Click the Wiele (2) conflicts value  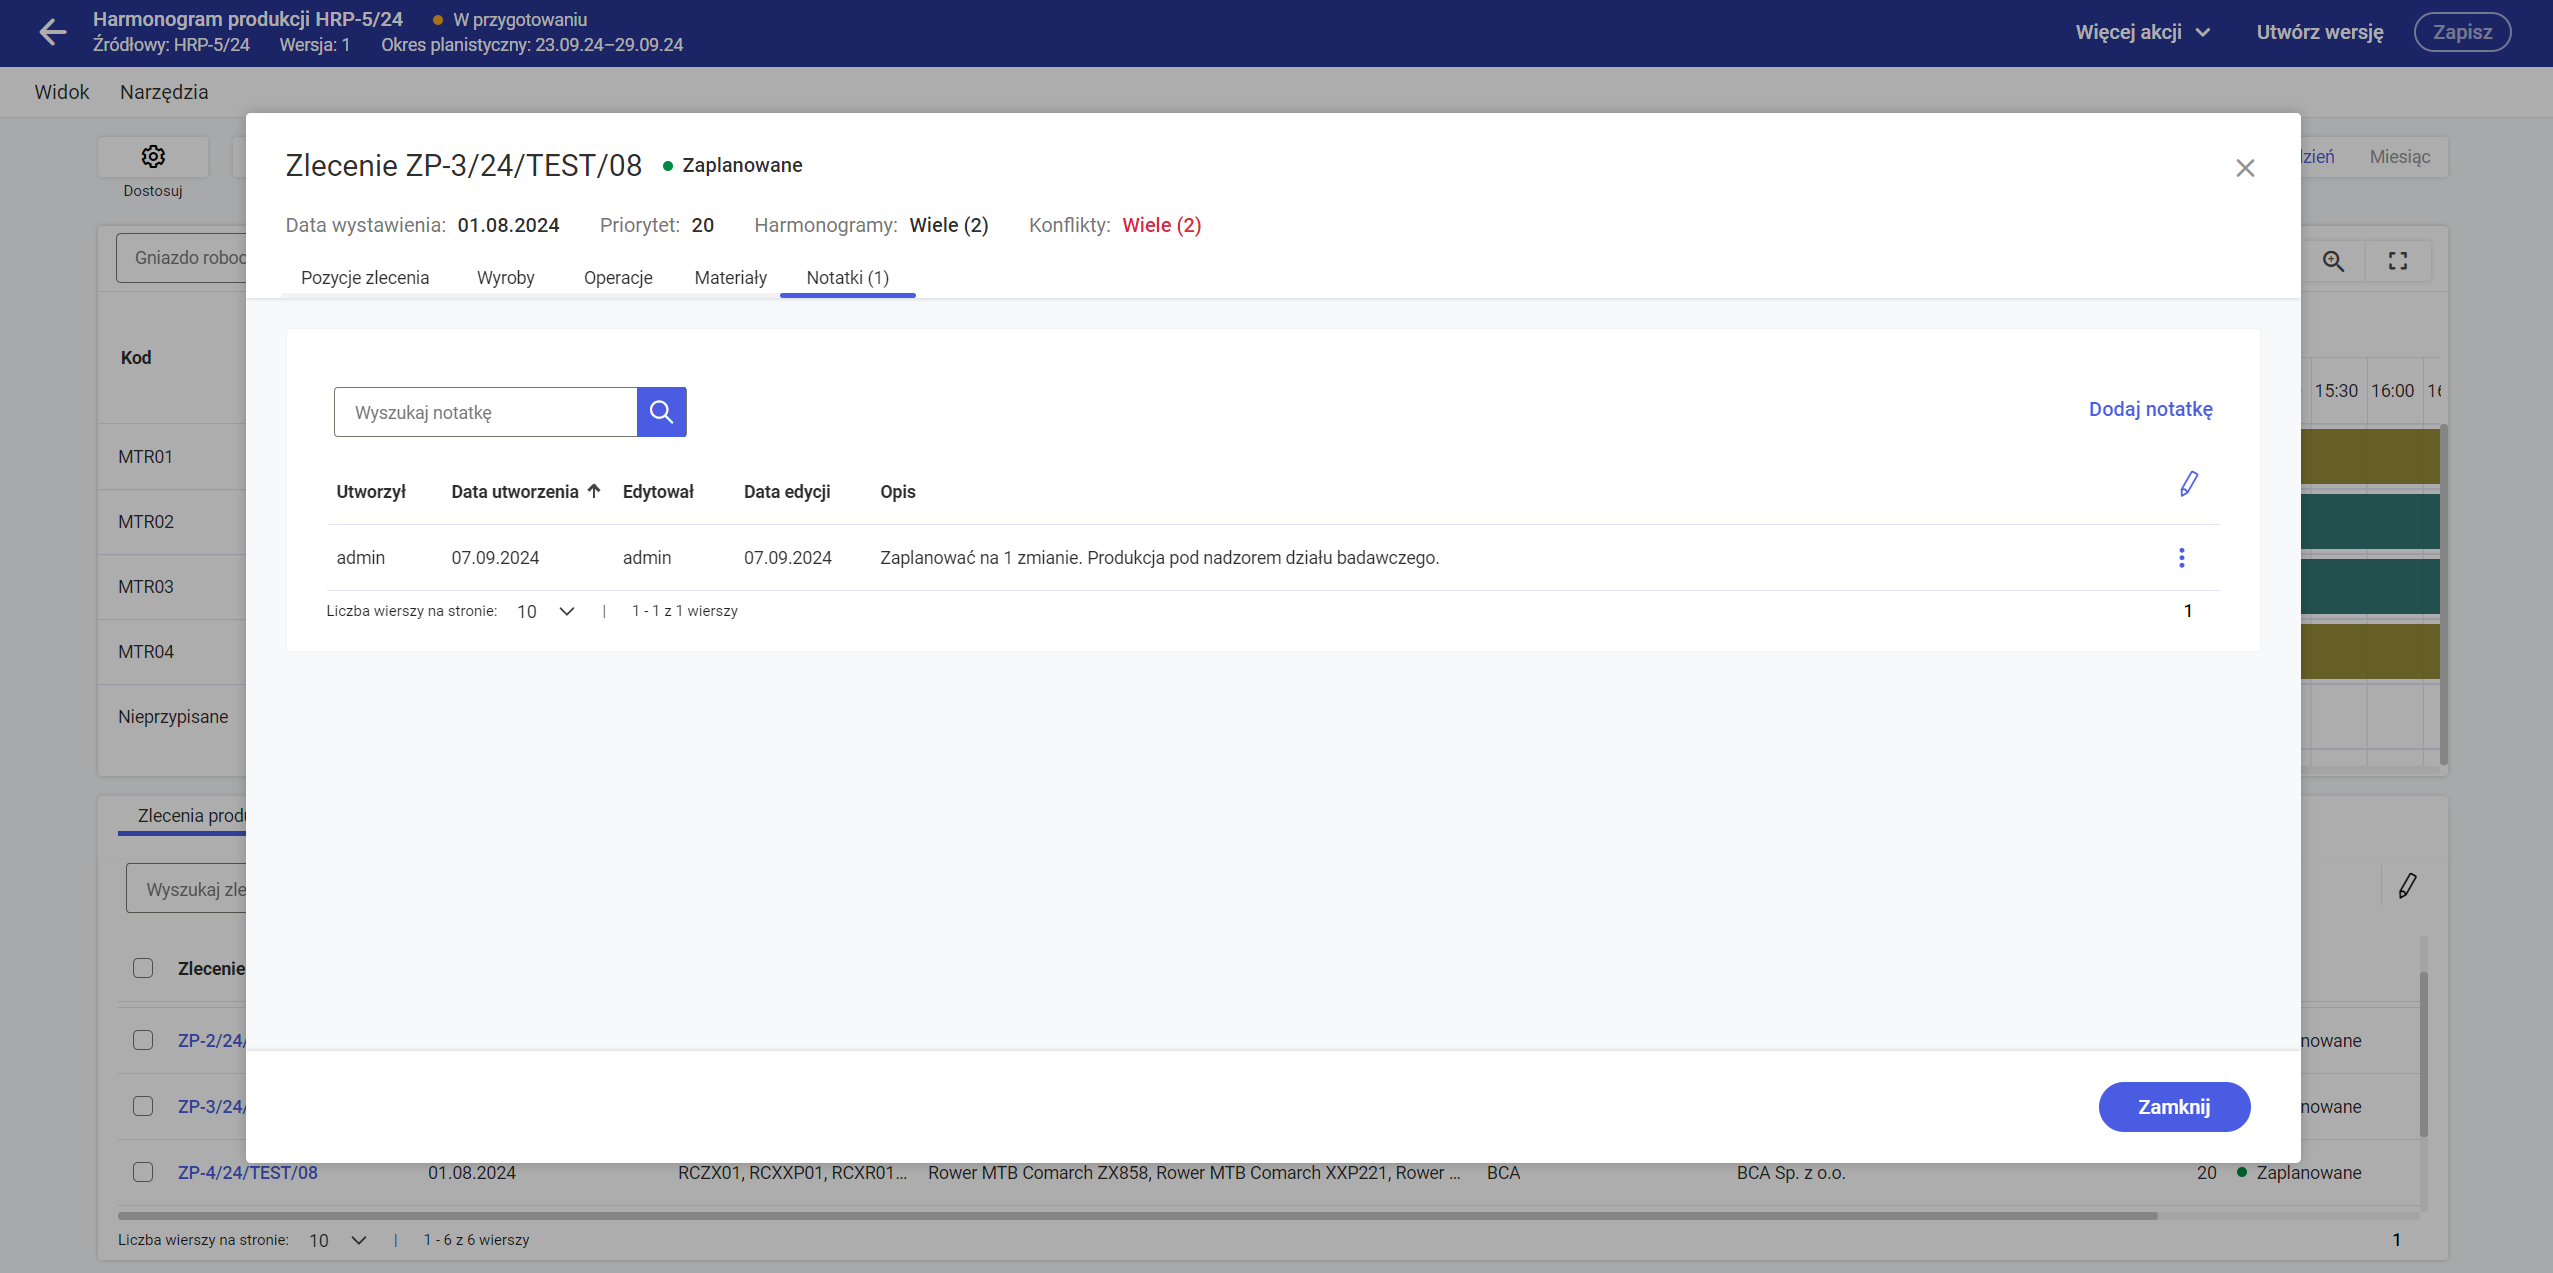[x=1162, y=225]
